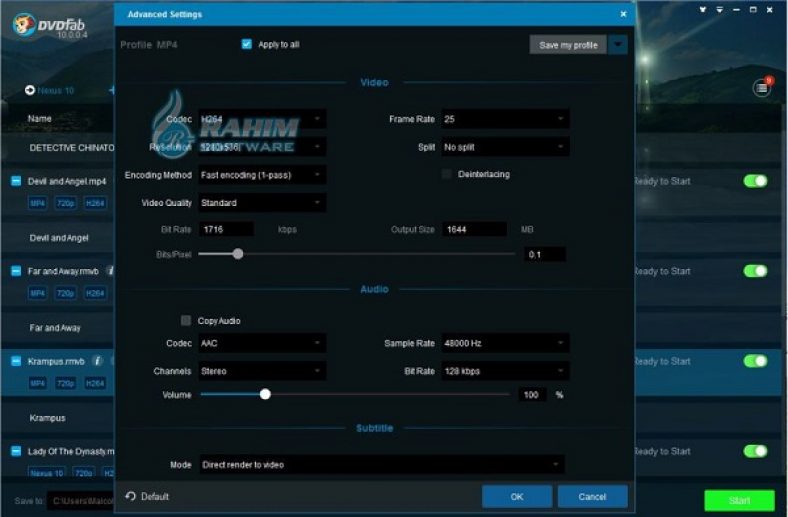The height and width of the screenshot is (517, 788).
Task: Click the Save my profile button
Action: coord(567,45)
